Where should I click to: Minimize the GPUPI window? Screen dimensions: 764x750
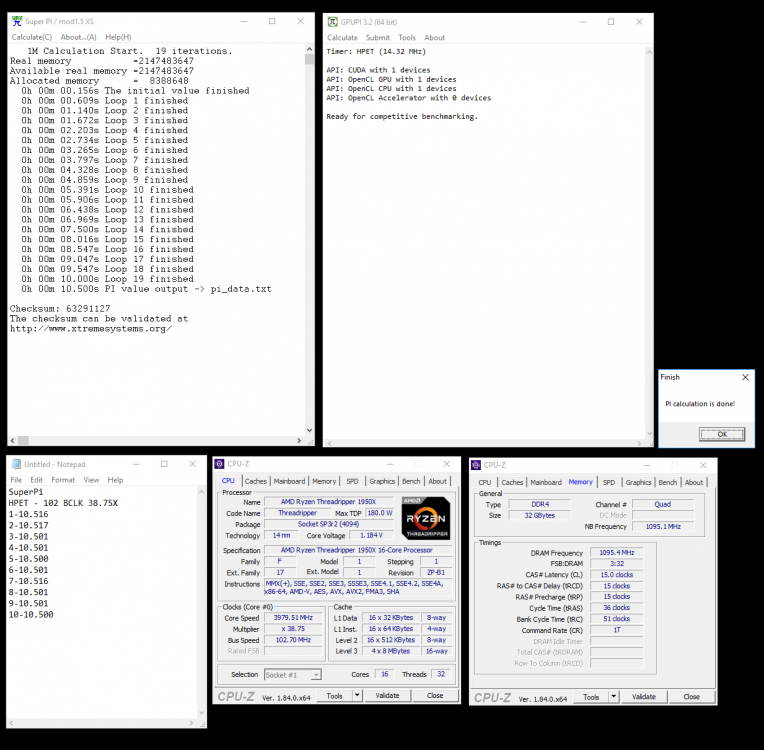tap(583, 22)
